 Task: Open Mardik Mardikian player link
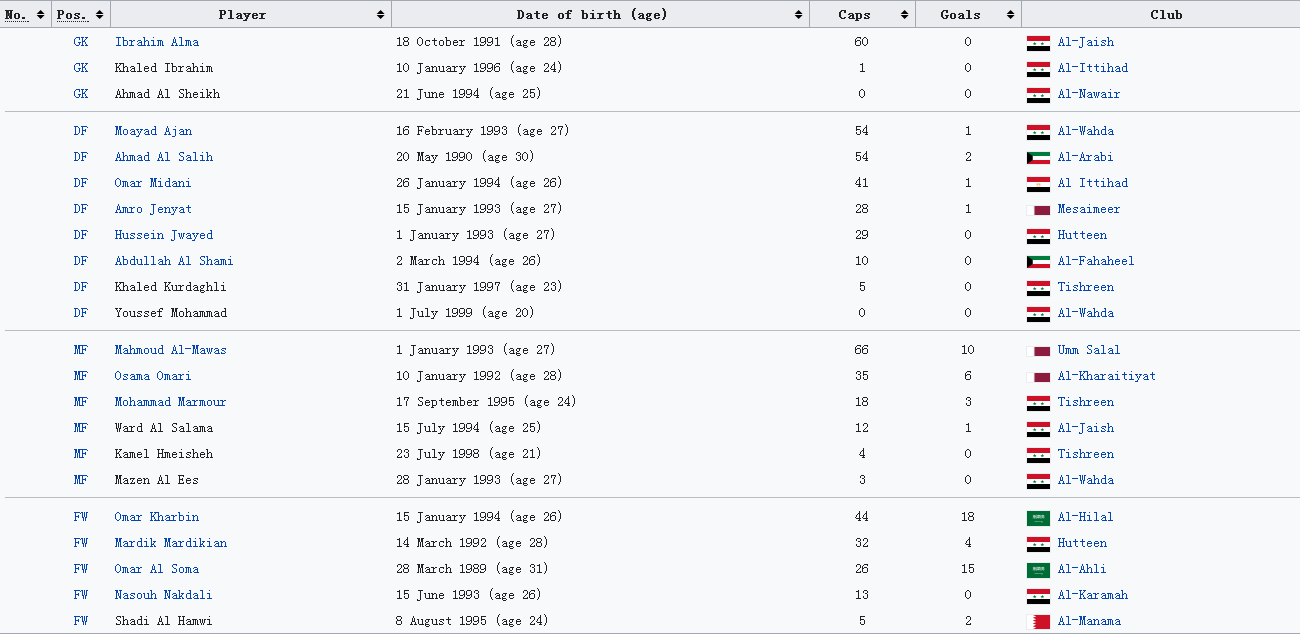pos(171,543)
